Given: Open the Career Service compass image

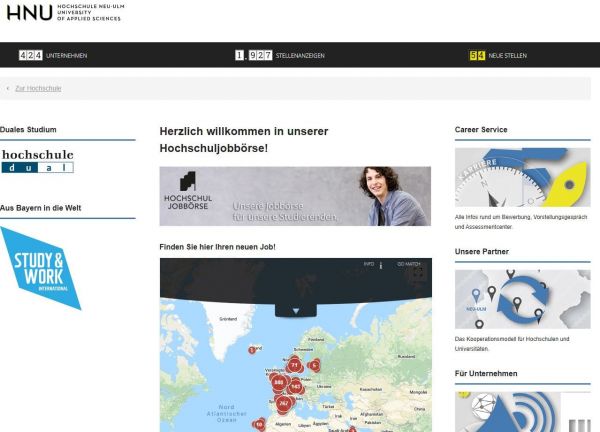Looking at the screenshot, I should [522, 177].
